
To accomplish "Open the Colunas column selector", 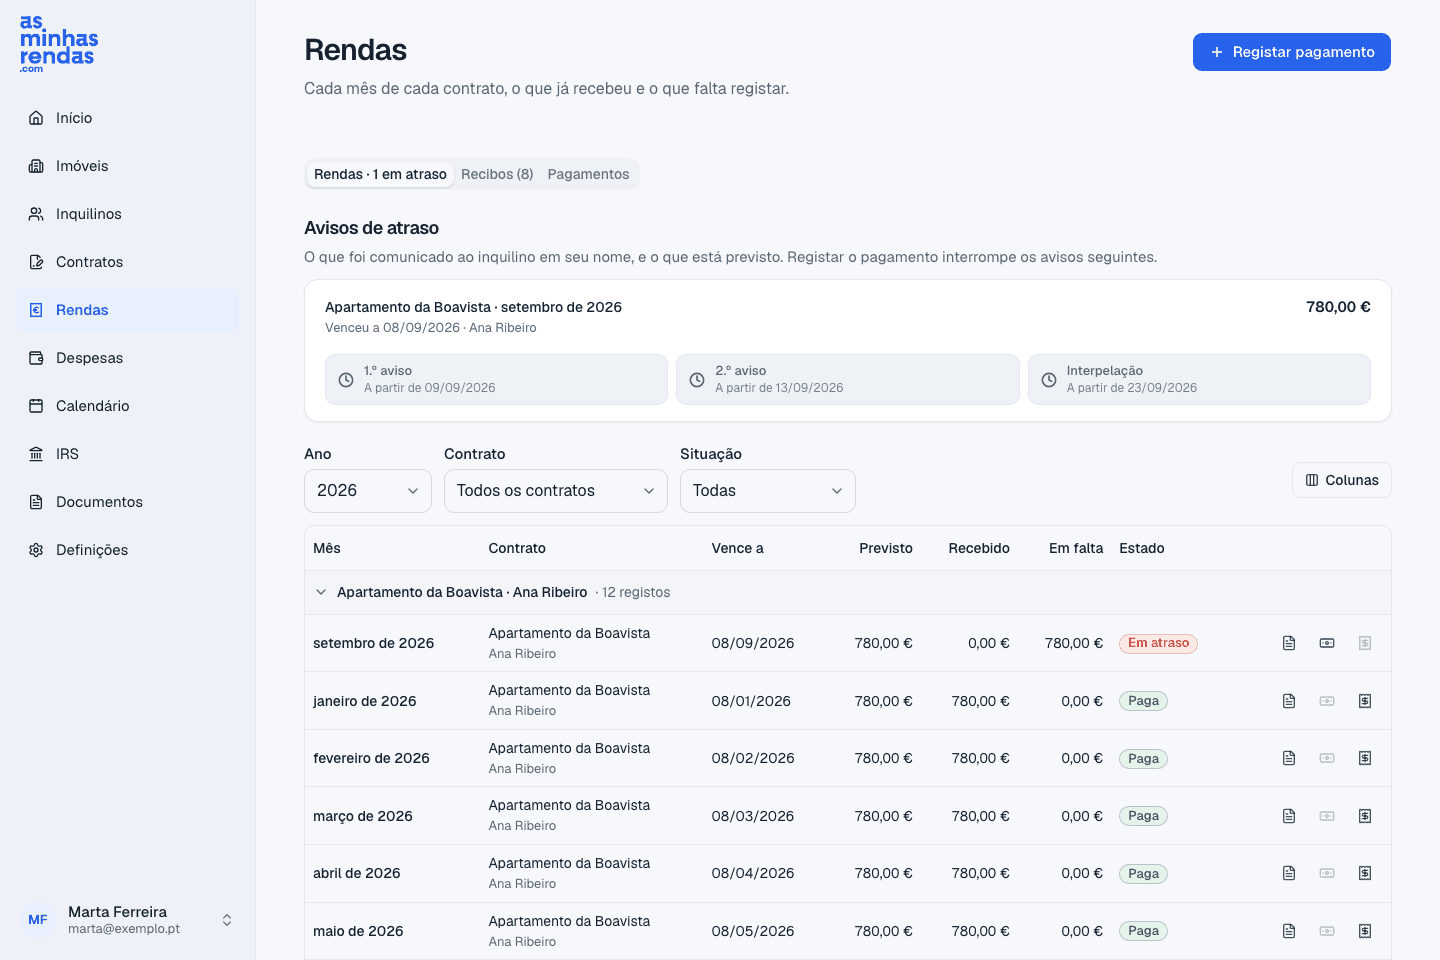I will (x=1342, y=480).
